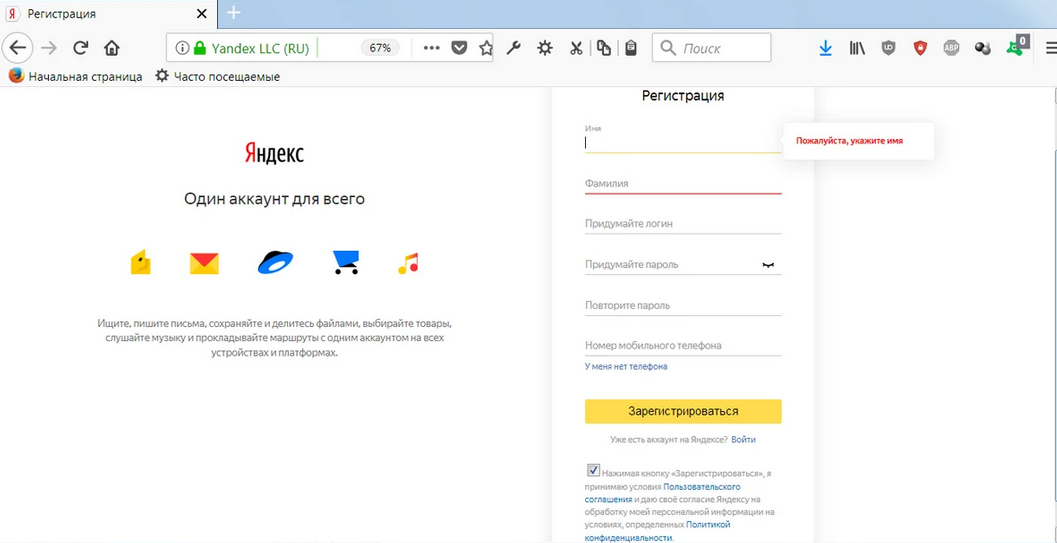This screenshot has height=543, width=1057.
Task: Close the Регистрация tab
Action: click(202, 13)
